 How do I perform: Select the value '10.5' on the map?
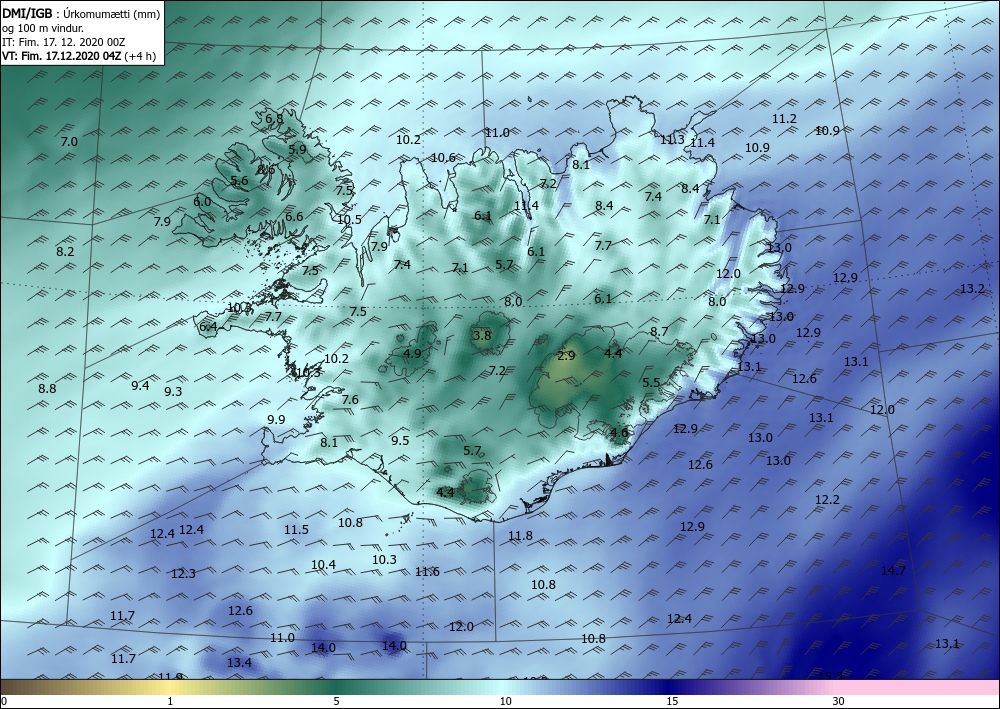tap(349, 219)
